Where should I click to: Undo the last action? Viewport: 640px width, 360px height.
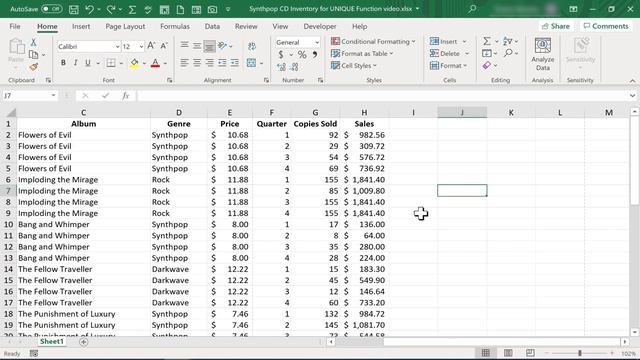pos(89,9)
